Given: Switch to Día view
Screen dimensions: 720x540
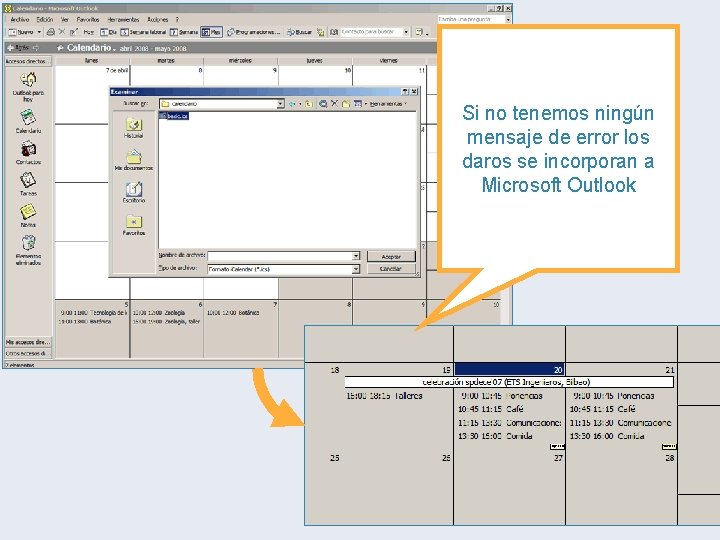Looking at the screenshot, I should click(x=108, y=32).
